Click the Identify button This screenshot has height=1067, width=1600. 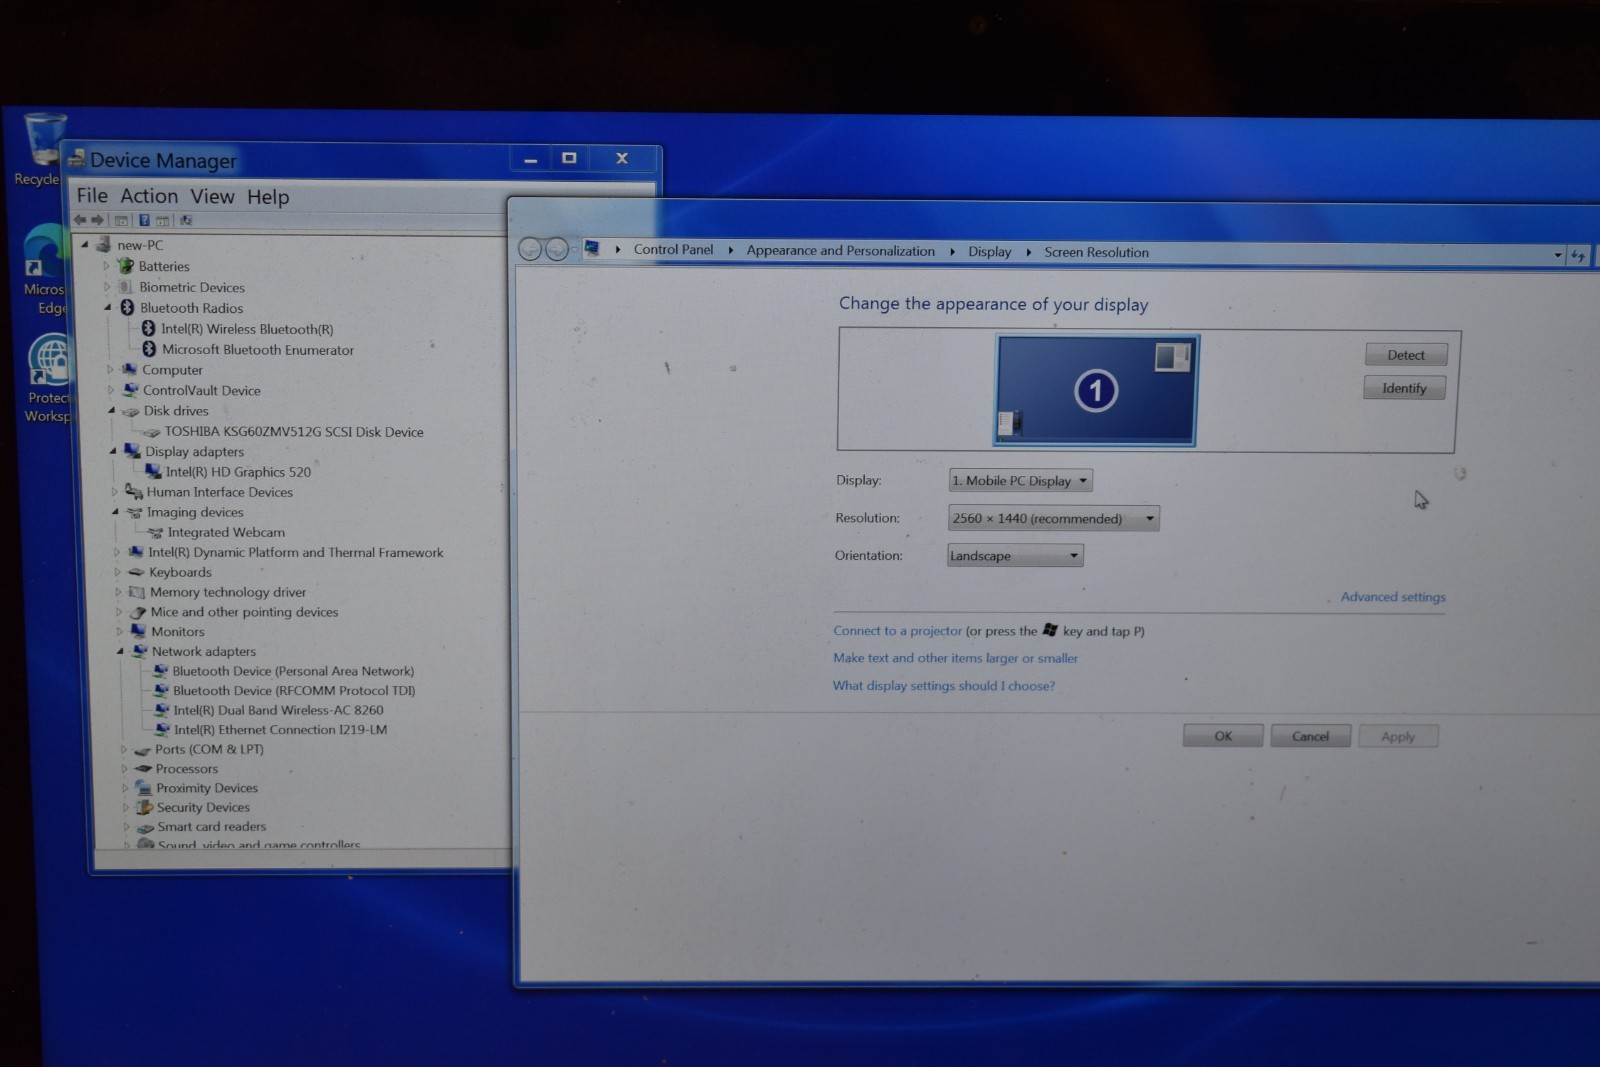click(x=1404, y=388)
